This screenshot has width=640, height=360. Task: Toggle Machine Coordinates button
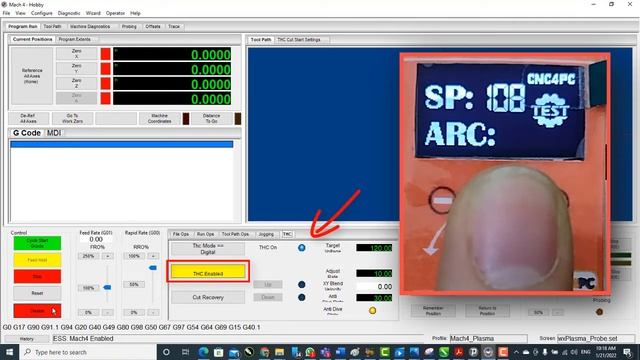click(160, 118)
